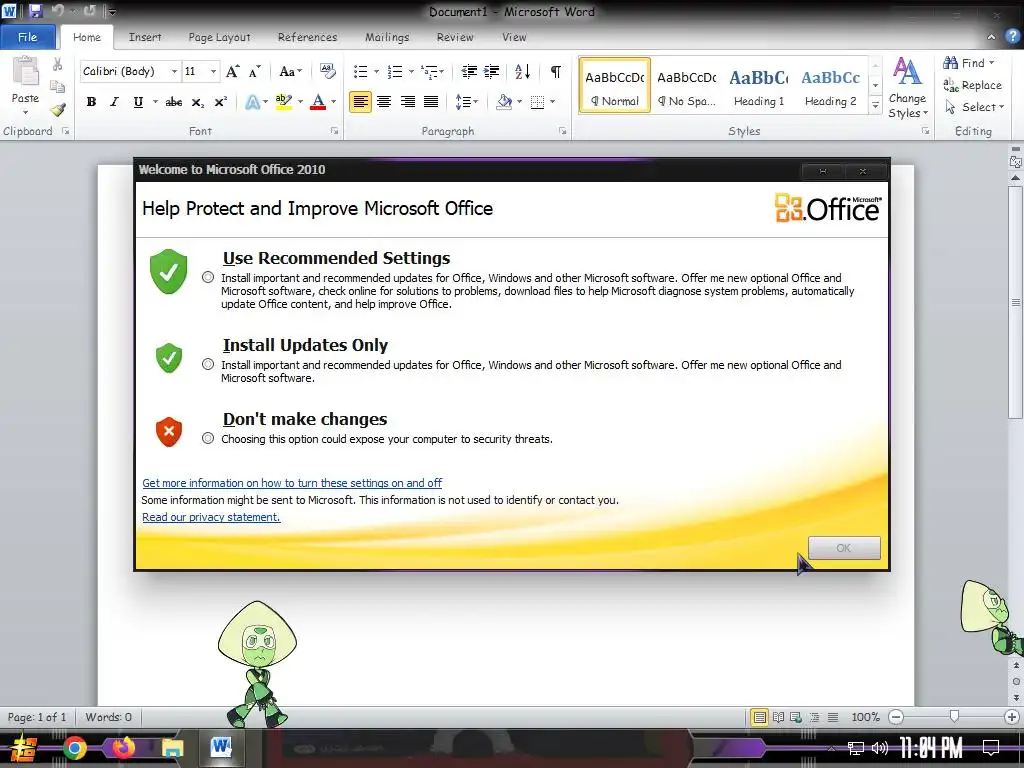Switch to the Page Layout tab
This screenshot has width=1024, height=768.
pyautogui.click(x=219, y=37)
